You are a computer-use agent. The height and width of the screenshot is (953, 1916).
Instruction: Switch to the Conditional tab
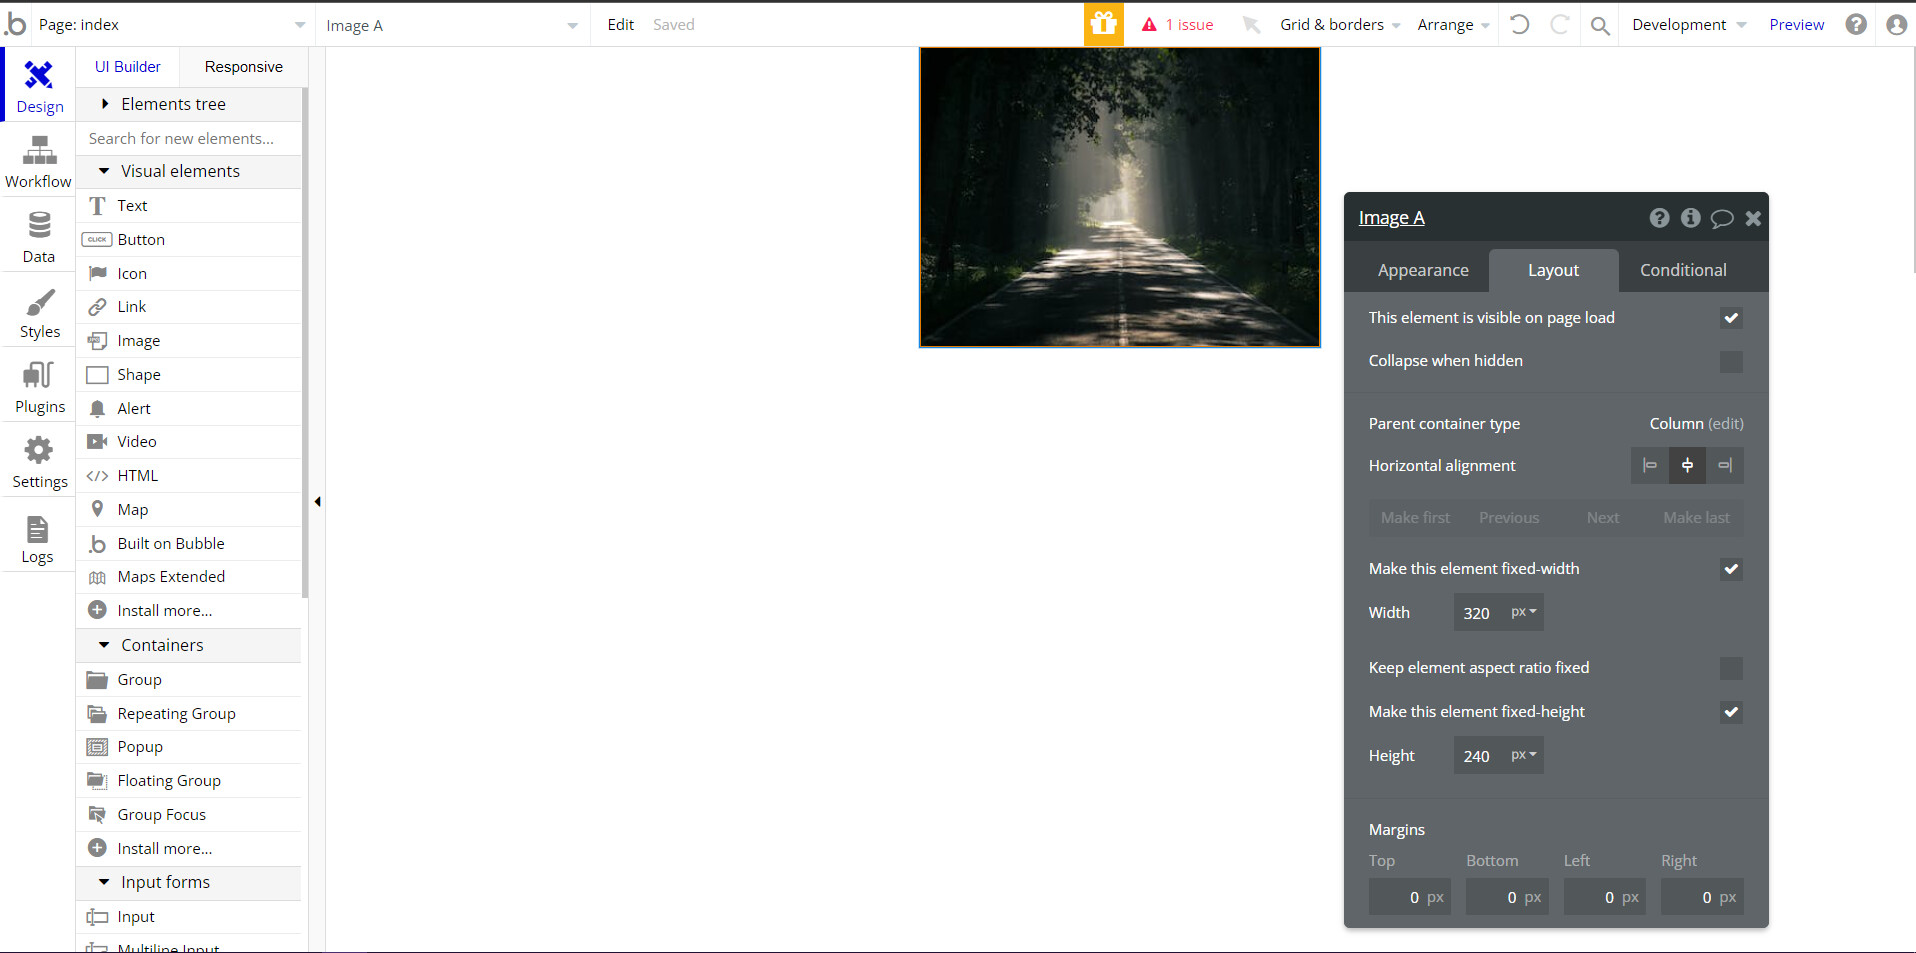(1683, 270)
